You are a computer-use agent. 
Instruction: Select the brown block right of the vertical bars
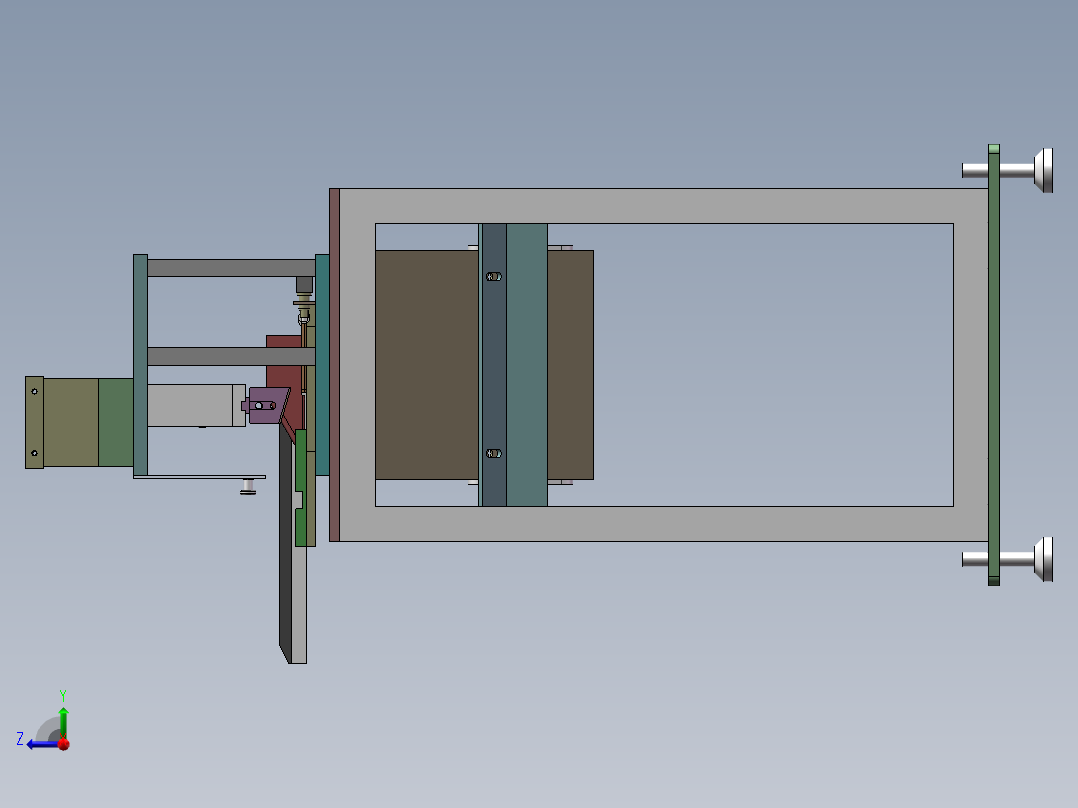[x=571, y=364]
